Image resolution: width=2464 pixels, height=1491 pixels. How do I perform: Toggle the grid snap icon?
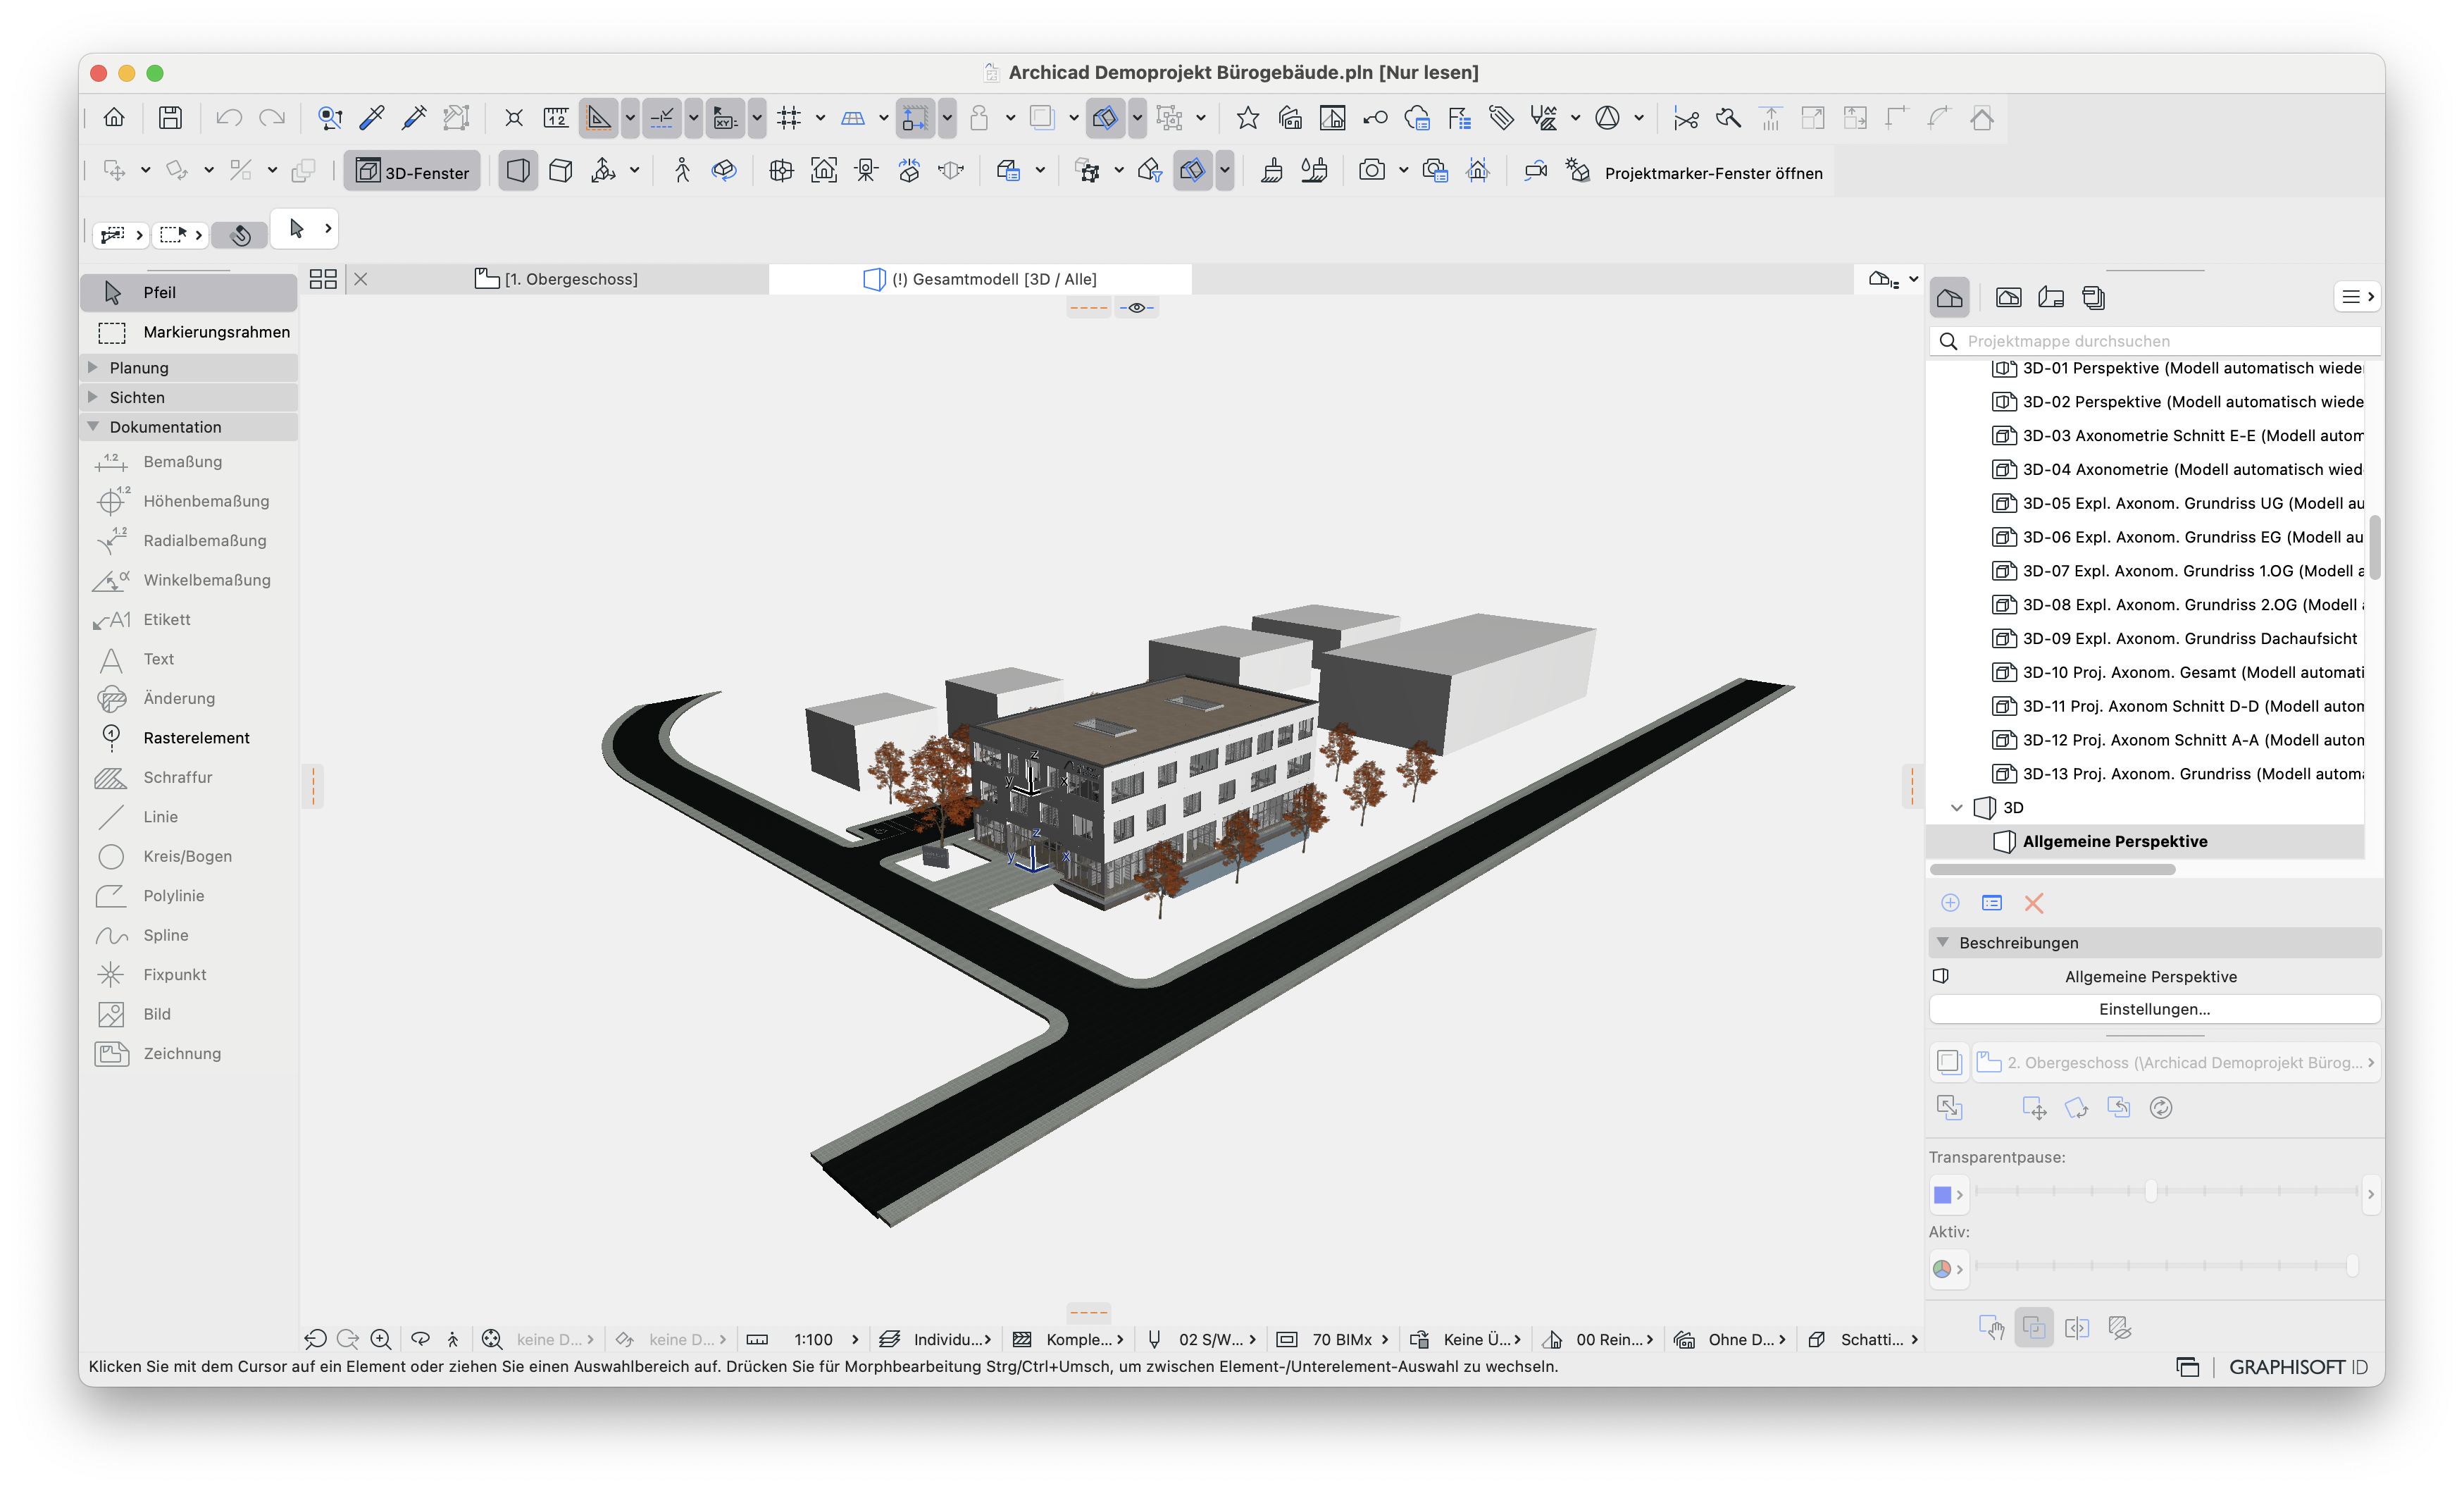(789, 118)
